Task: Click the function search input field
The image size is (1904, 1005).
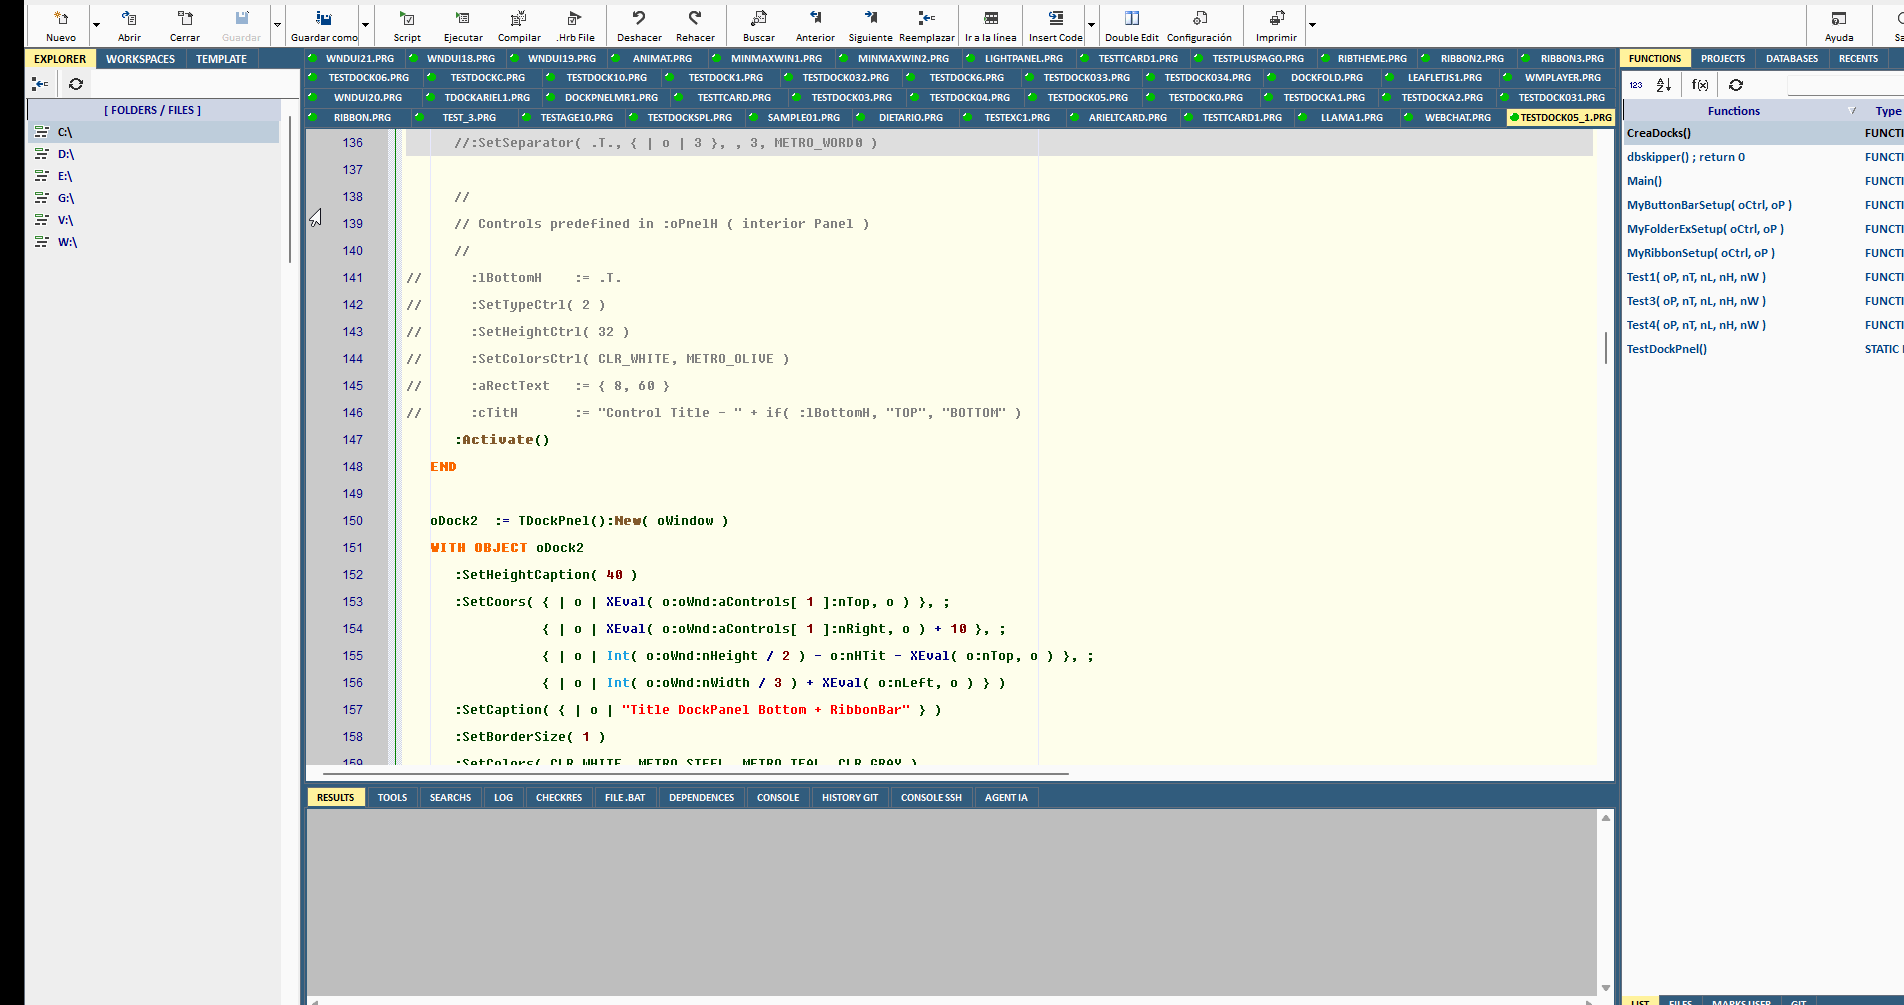Action: pos(1845,85)
